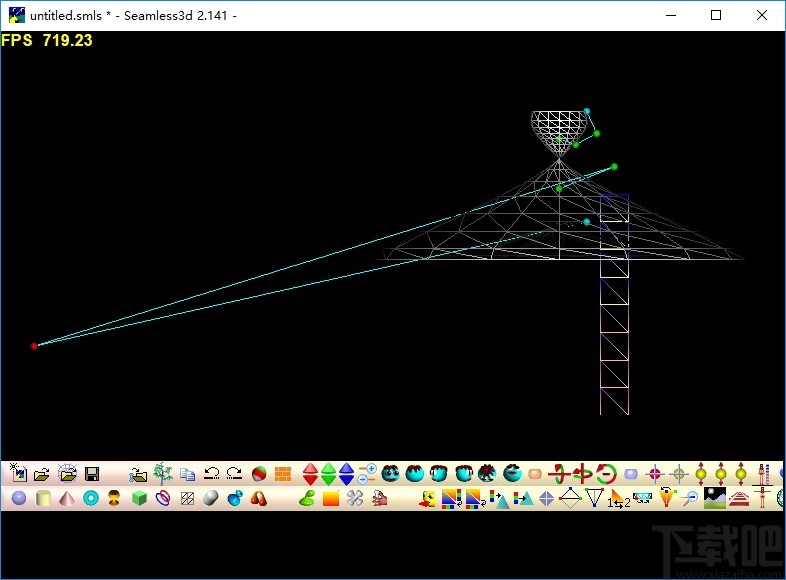The image size is (786, 580).
Task: Click the first red-green rotate axis icon
Action: (559, 474)
